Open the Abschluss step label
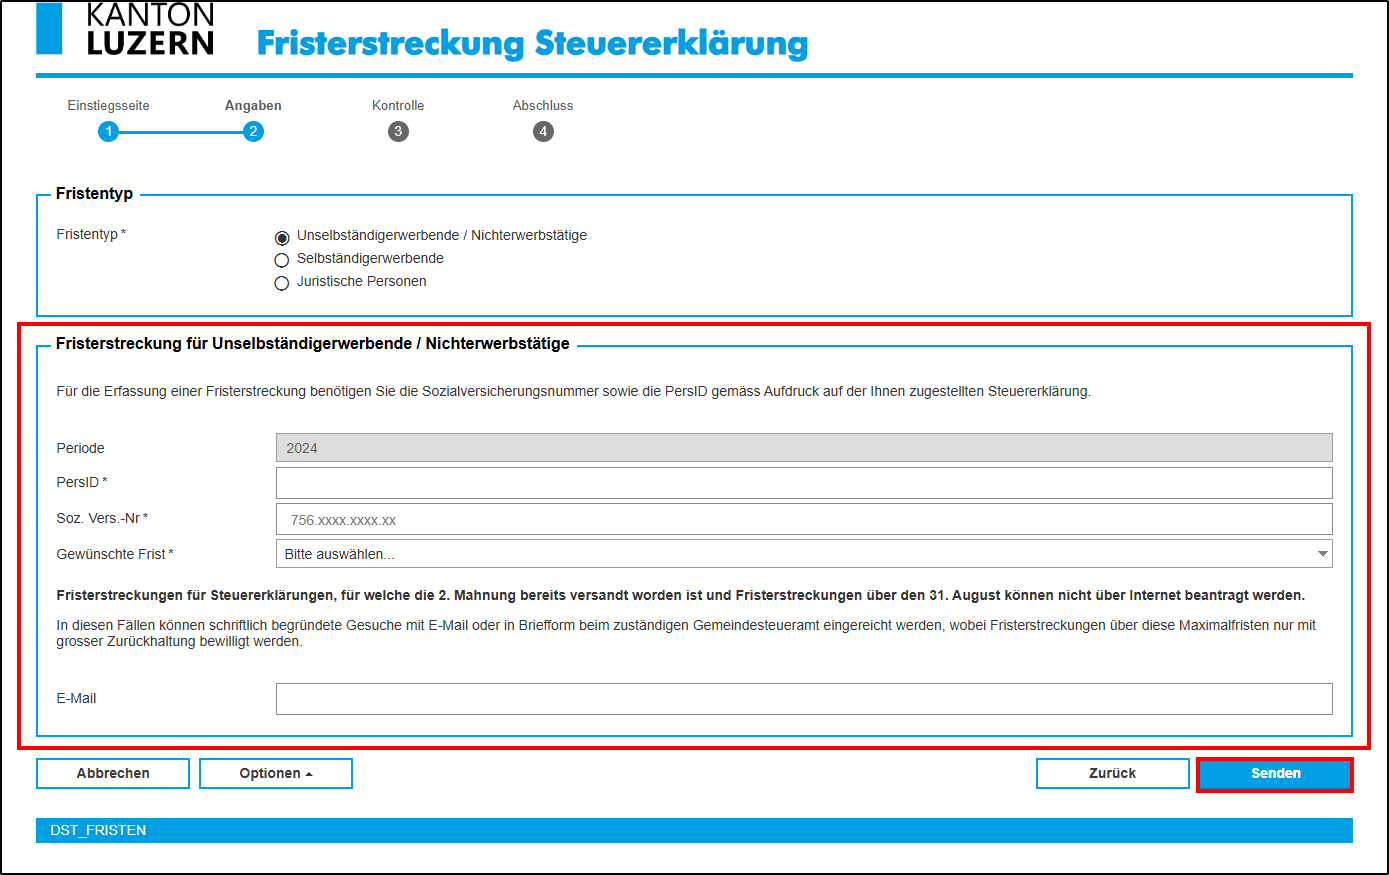 [543, 105]
